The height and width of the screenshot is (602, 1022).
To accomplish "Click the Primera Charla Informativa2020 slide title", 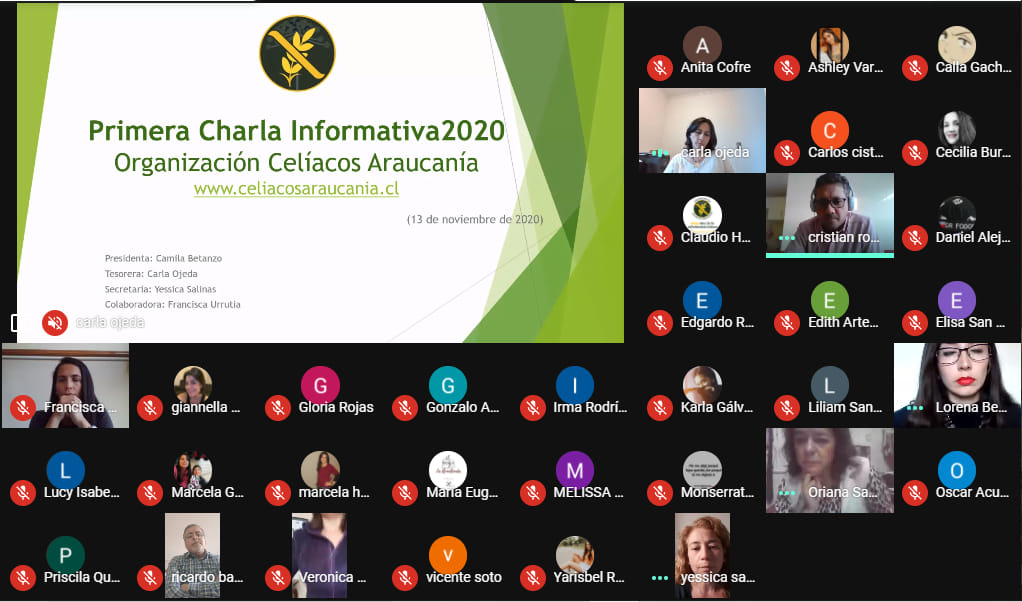I will (296, 131).
